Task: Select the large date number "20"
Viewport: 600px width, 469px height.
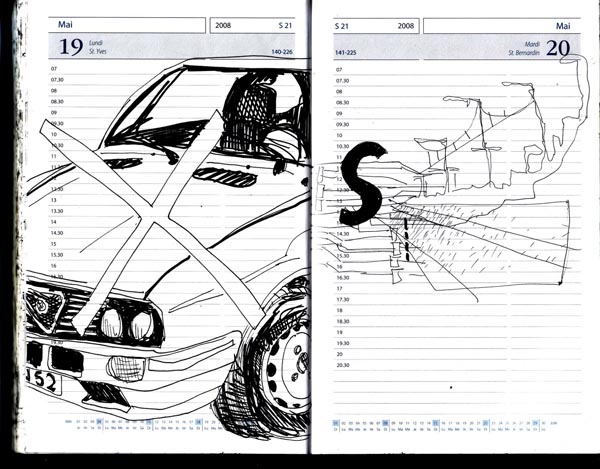Action: pyautogui.click(x=558, y=48)
